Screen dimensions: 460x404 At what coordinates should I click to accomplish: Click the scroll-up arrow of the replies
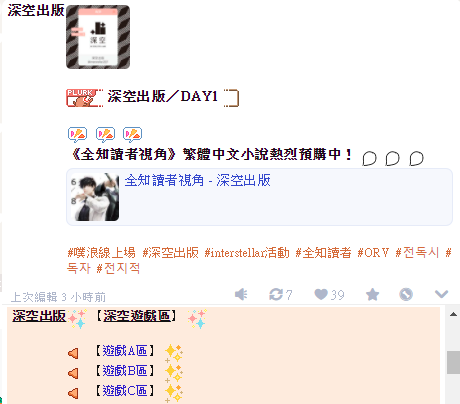pyautogui.click(x=453, y=314)
